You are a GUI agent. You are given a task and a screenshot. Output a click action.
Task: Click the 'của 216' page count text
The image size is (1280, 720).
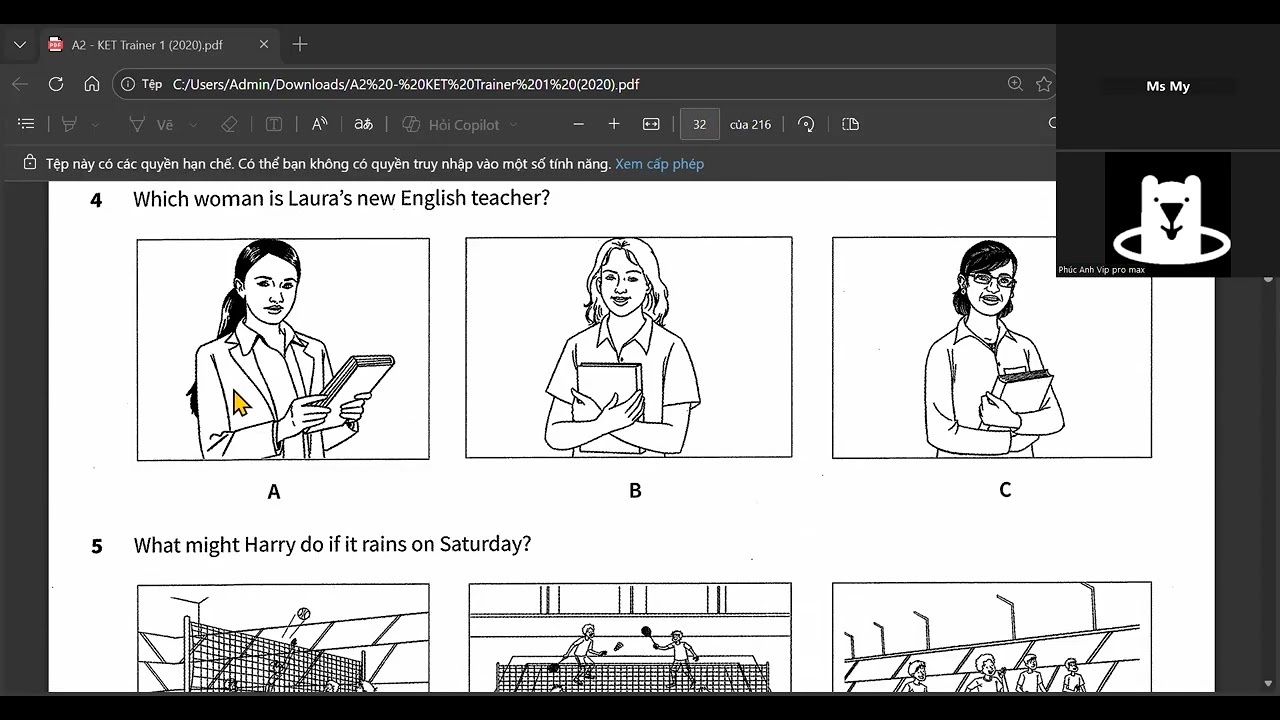(750, 124)
